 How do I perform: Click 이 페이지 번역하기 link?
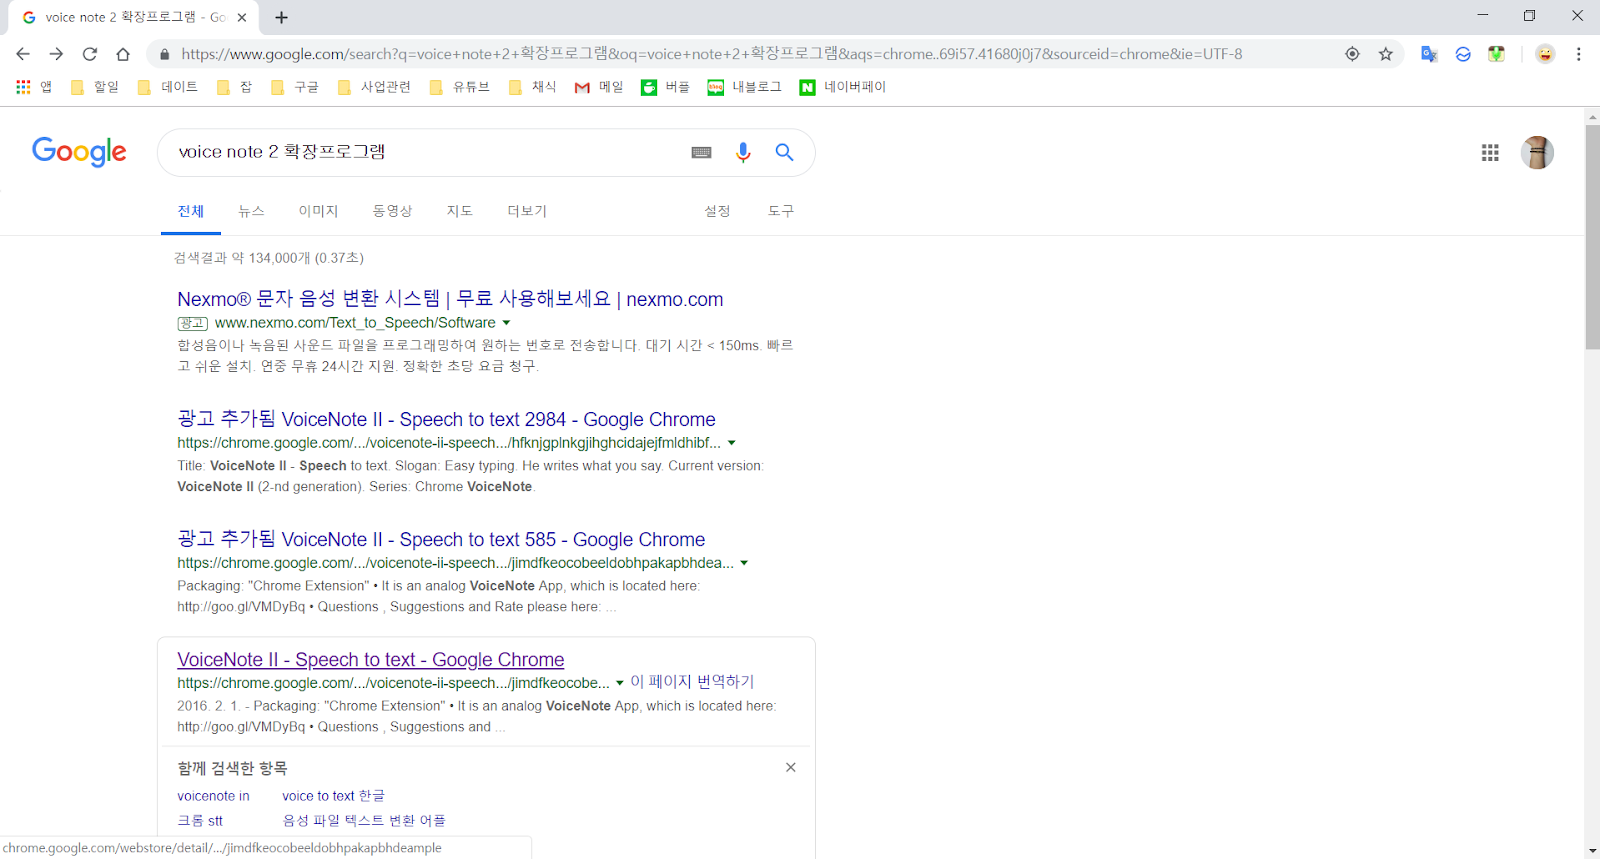692,682
